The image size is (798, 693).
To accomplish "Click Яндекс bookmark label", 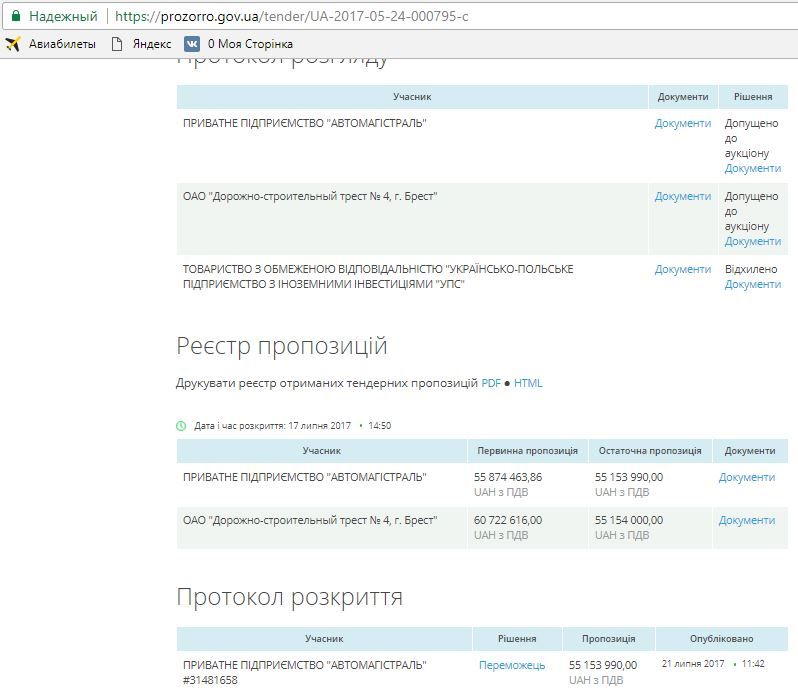I will [x=152, y=44].
